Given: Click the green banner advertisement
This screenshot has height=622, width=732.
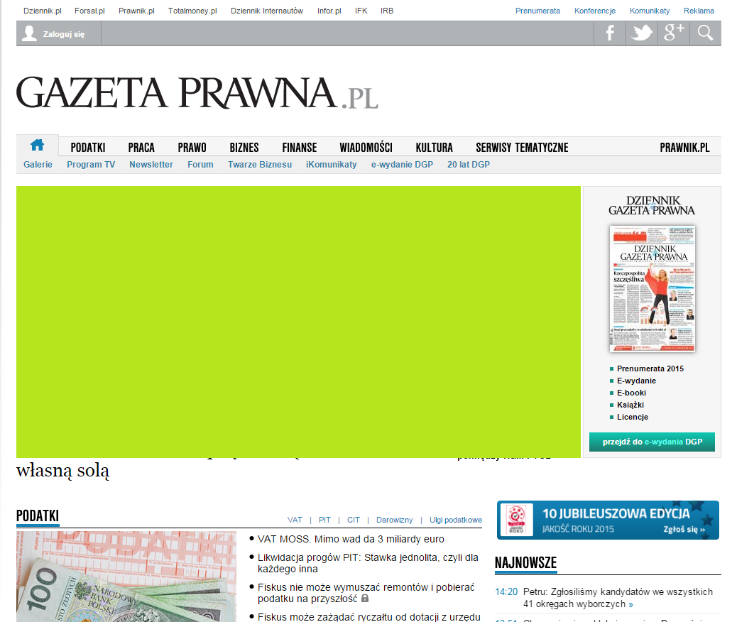Looking at the screenshot, I should [x=298, y=322].
